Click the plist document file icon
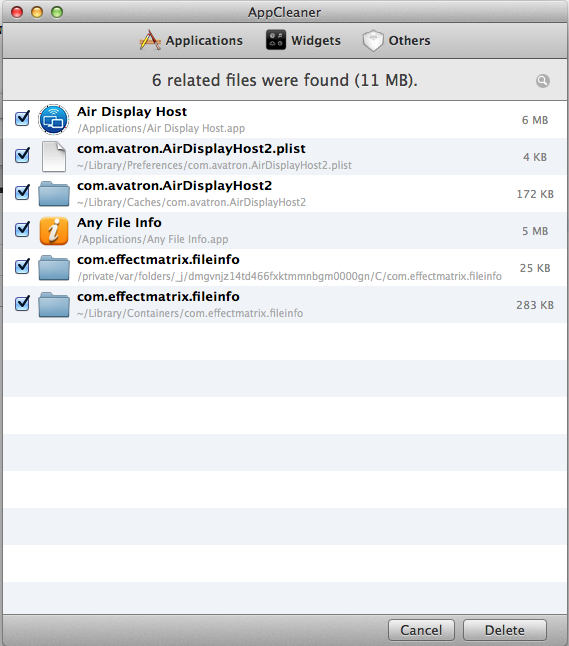Viewport: 569px width, 646px height. [x=54, y=157]
